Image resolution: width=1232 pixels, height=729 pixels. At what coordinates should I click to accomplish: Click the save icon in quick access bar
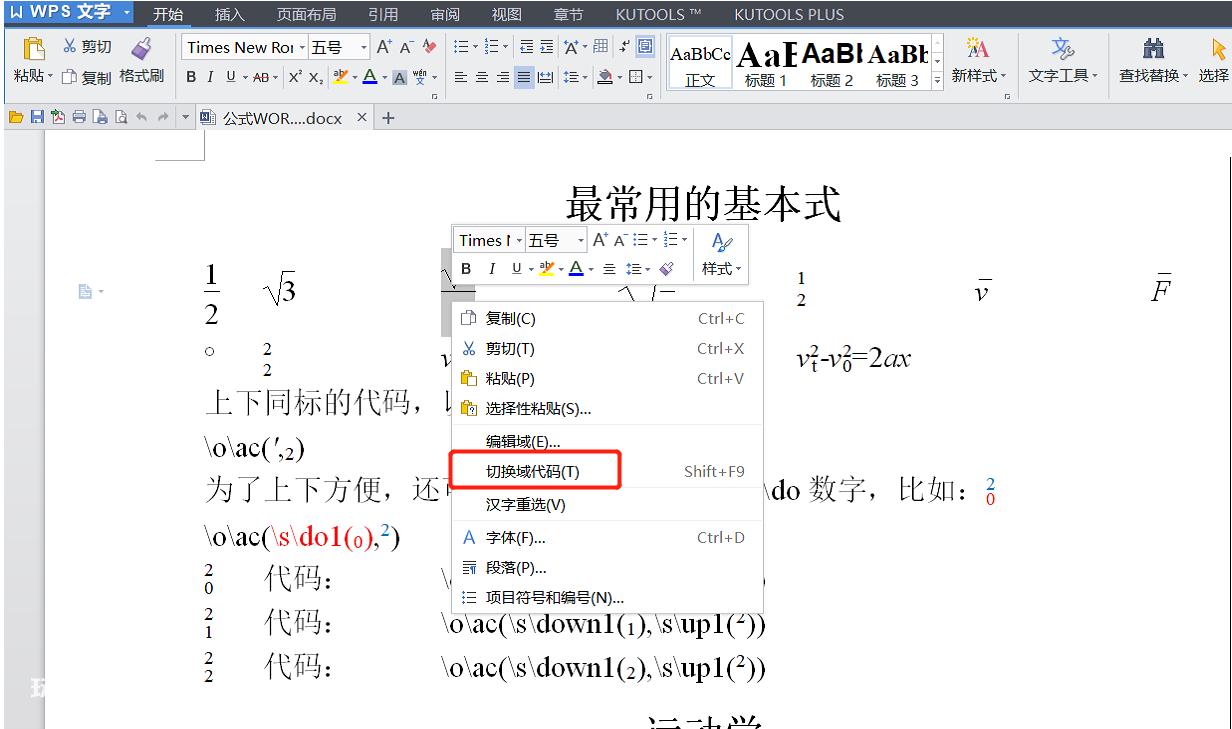(36, 118)
